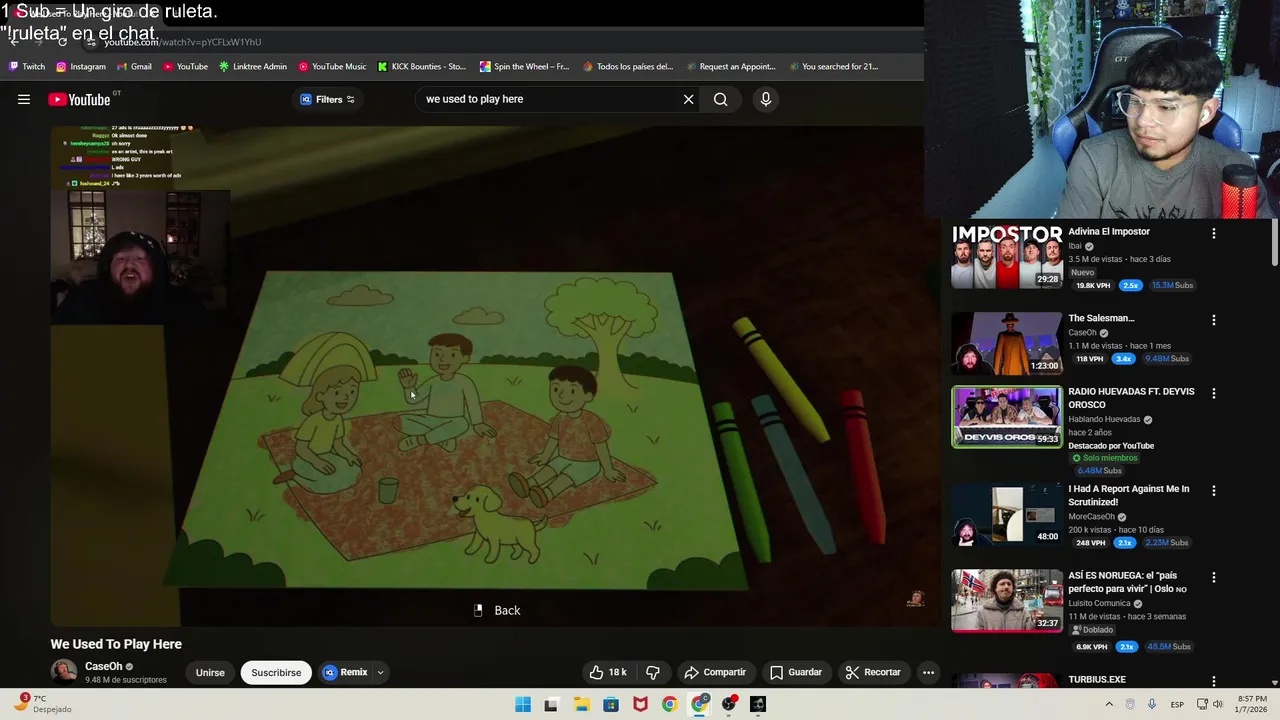
Task: Open Windows Start menu
Action: point(523,704)
